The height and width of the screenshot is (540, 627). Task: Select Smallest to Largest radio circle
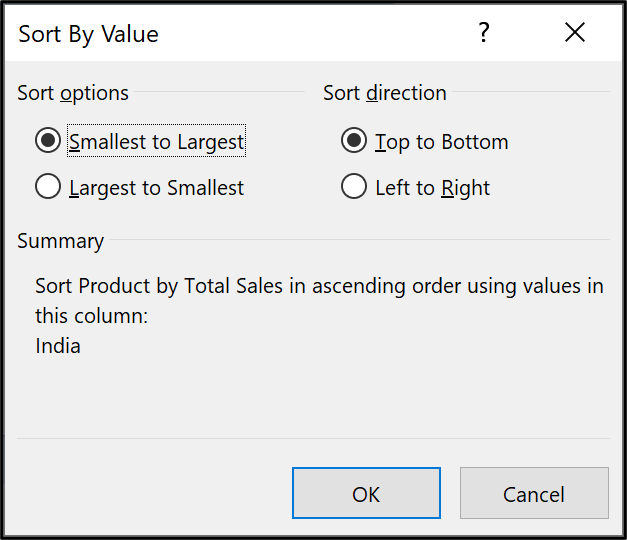click(47, 141)
